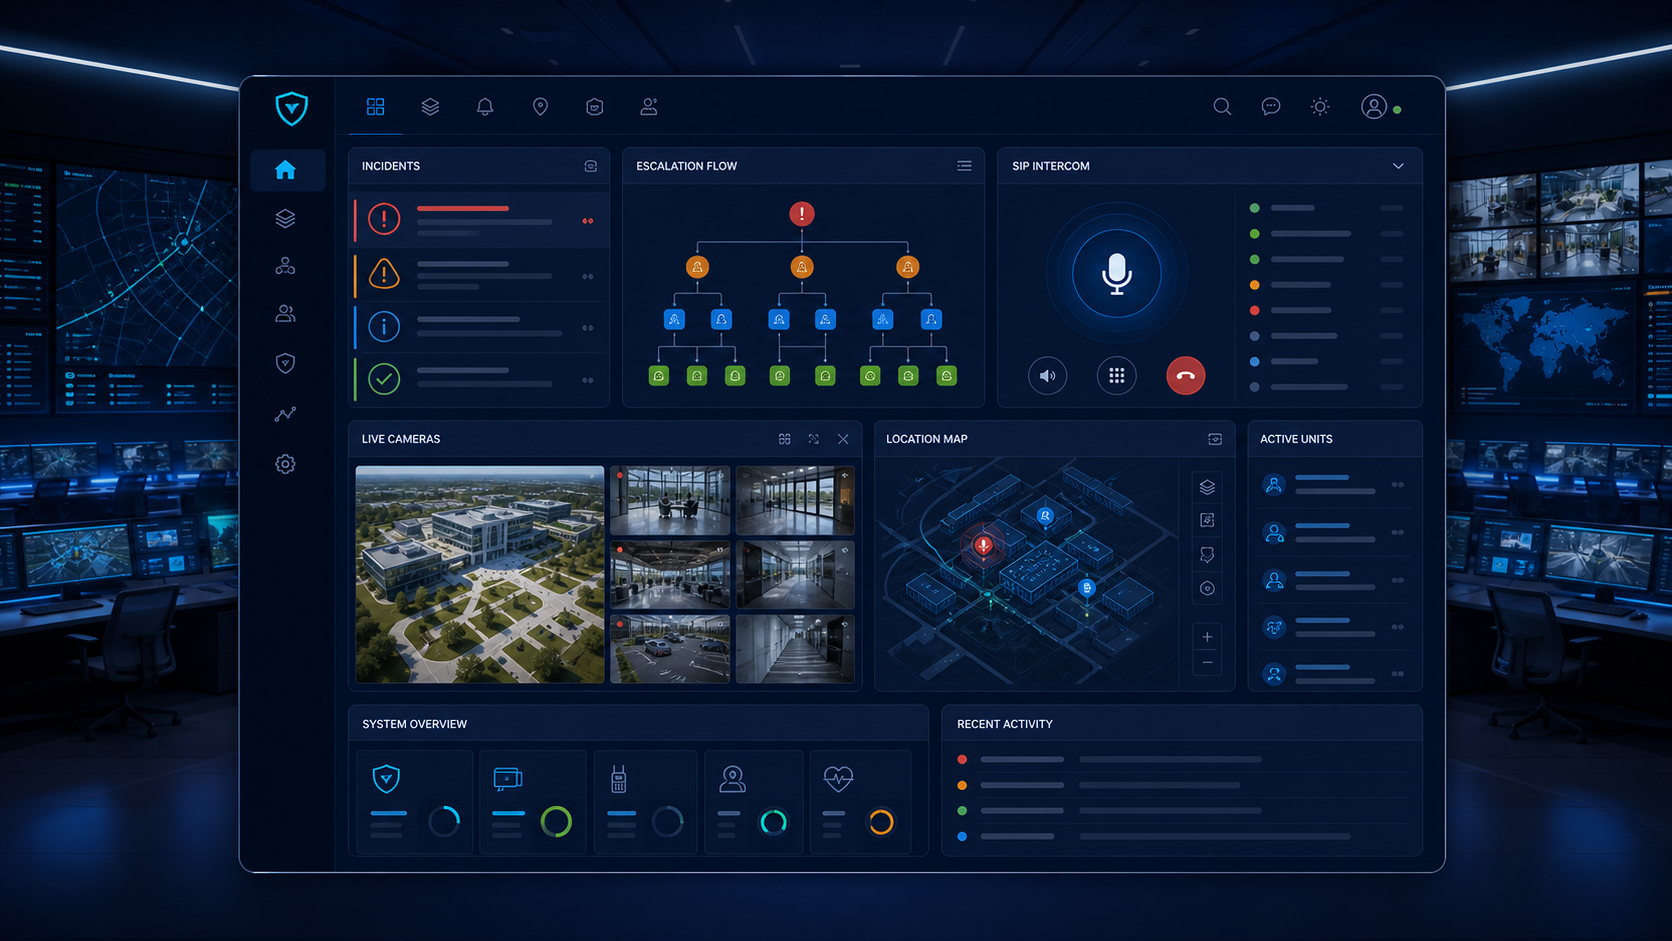Zoom in on the location map
Screen dimensions: 1672x941
point(1207,637)
